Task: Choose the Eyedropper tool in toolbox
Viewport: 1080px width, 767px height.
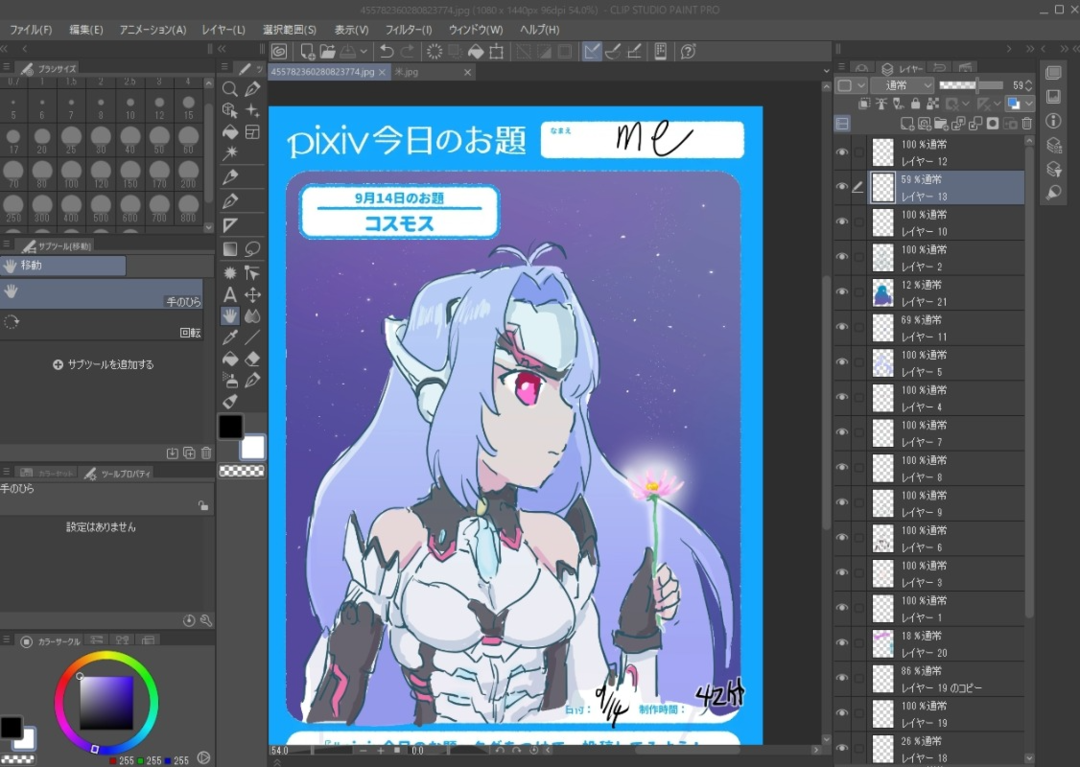Action: [230, 337]
